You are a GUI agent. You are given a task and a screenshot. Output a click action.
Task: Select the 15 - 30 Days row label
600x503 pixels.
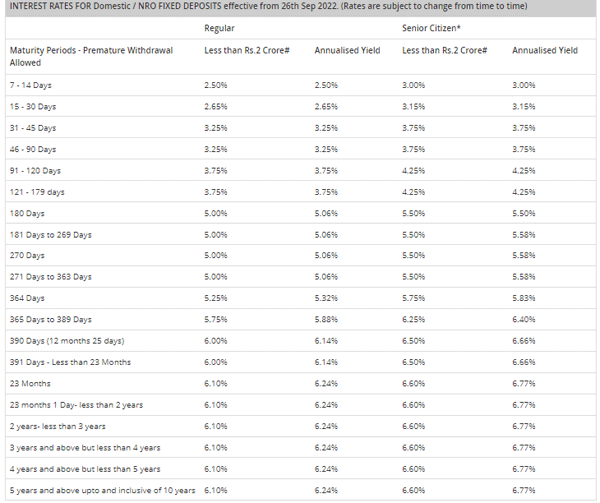32,107
